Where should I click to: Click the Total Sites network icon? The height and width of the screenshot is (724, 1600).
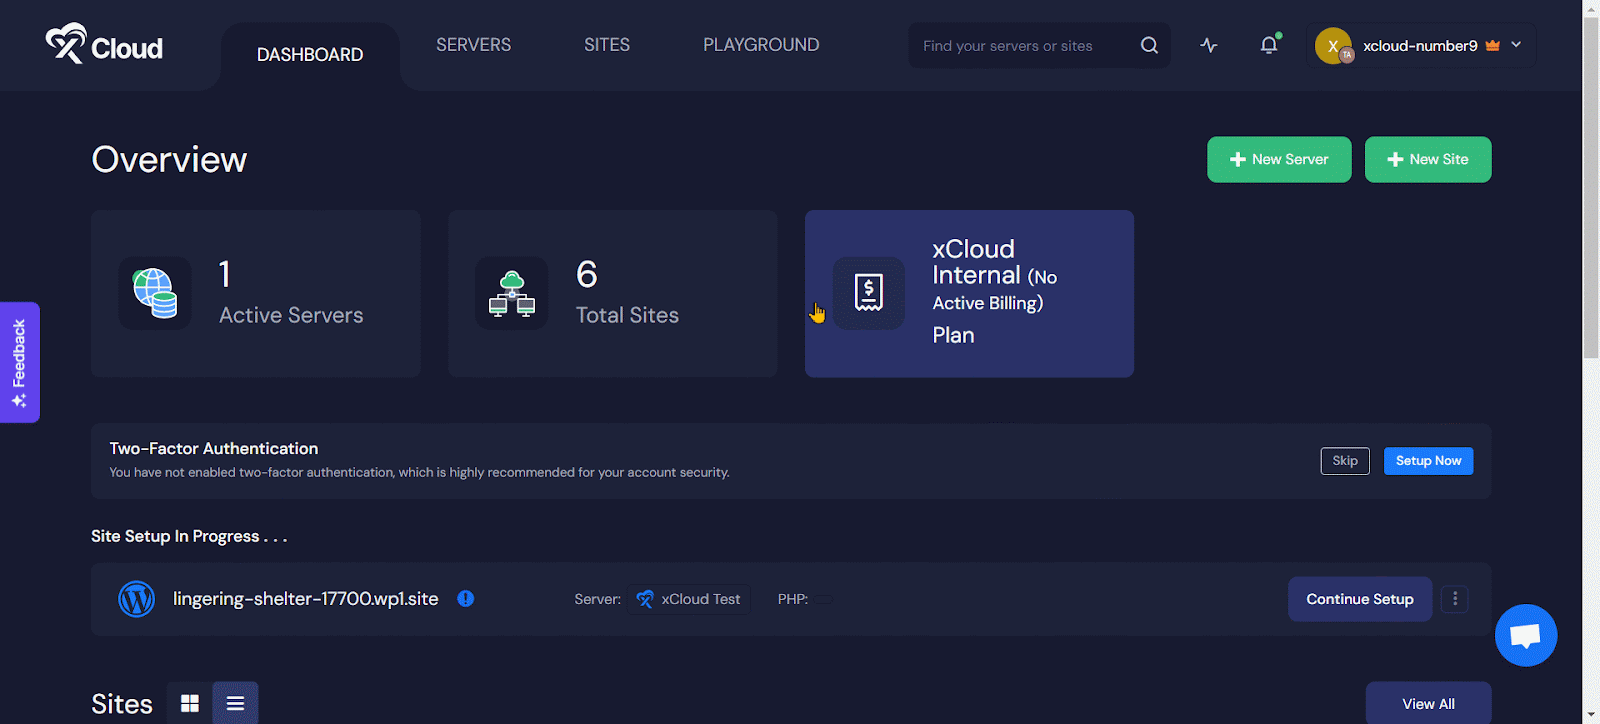[512, 293]
